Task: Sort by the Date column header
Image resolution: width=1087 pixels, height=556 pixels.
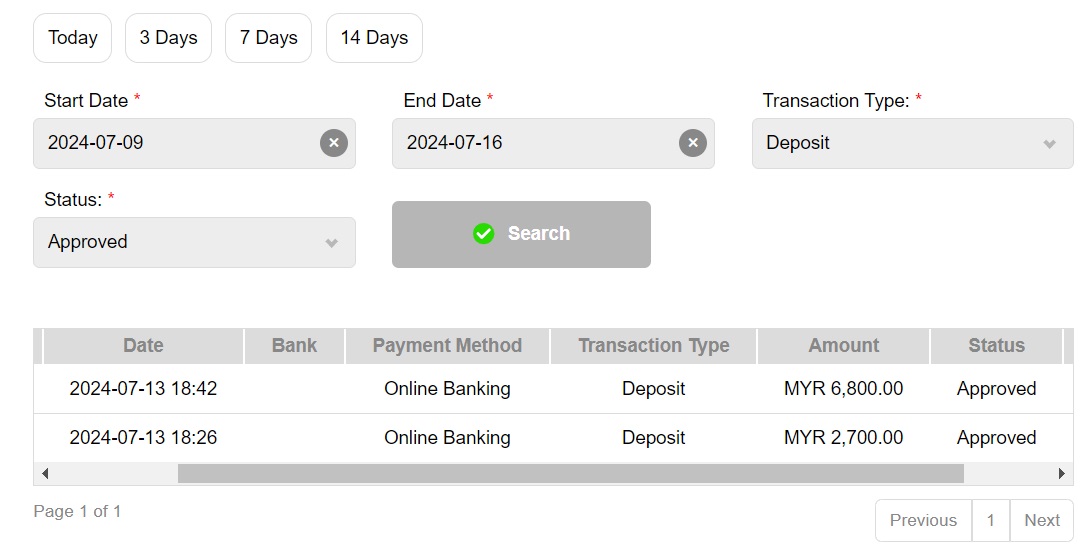Action: pyautogui.click(x=143, y=346)
